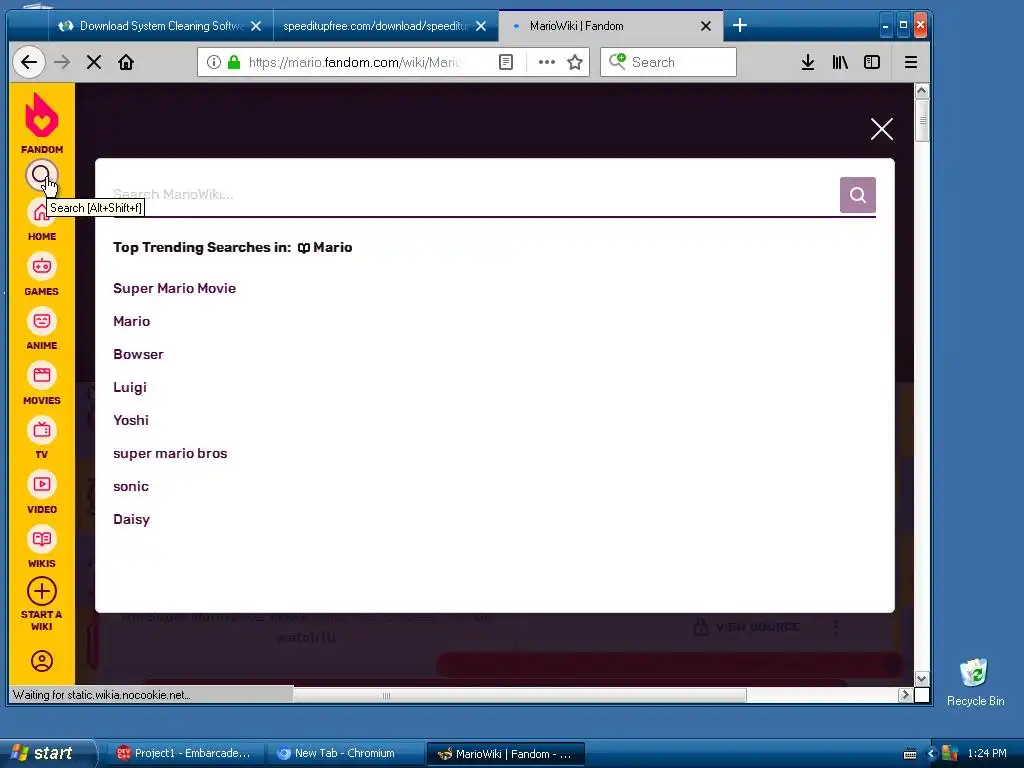Toggle the sidebars icon in toolbar
1024x768 pixels.
click(872, 62)
